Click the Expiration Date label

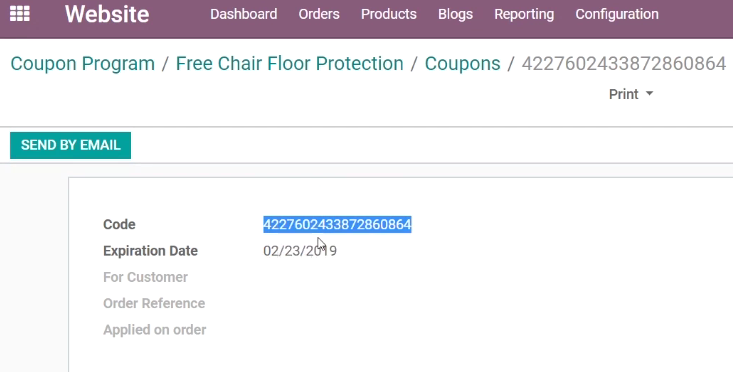pyautogui.click(x=151, y=251)
